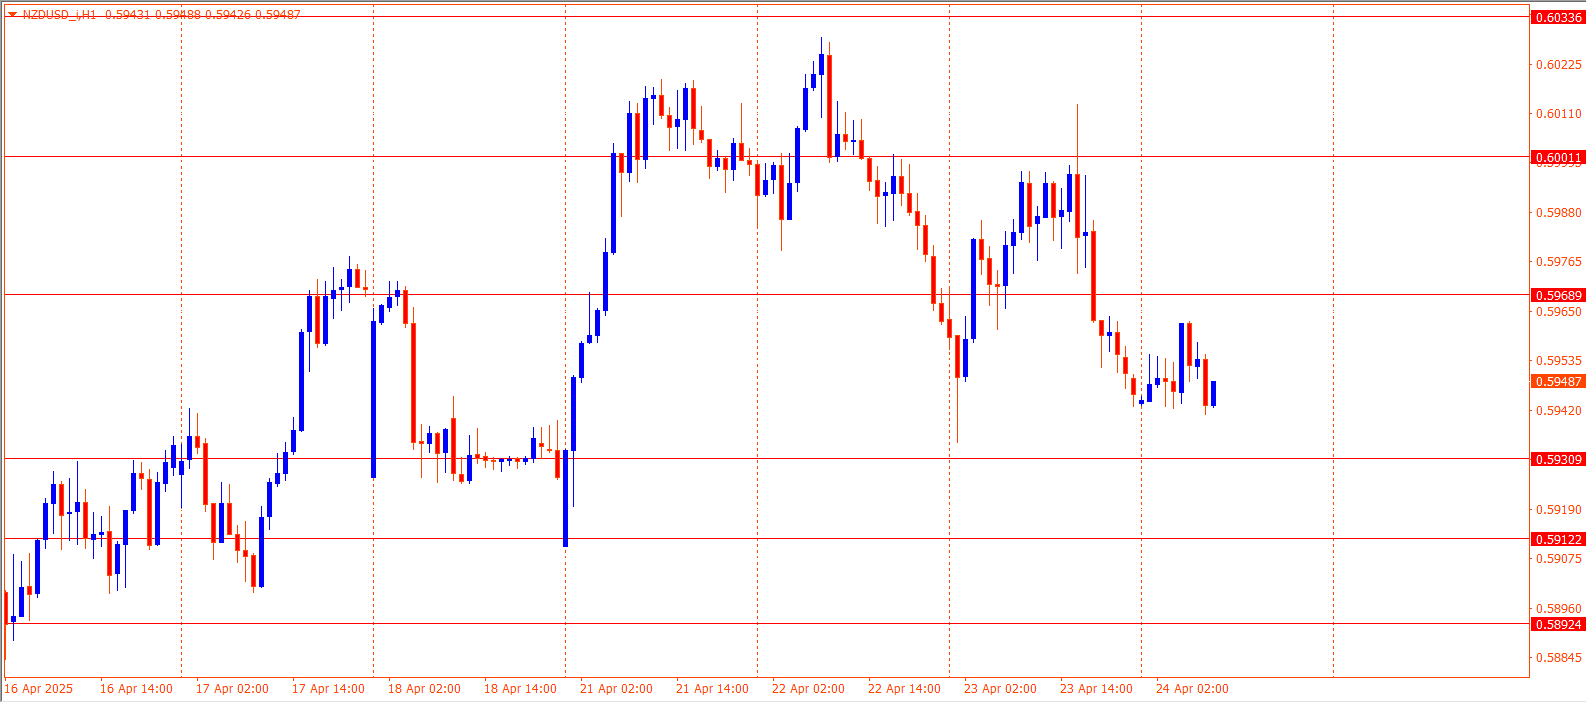Viewport: 1586px width, 703px height.
Task: Select the 0.60011 red line label
Action: (x=1558, y=157)
